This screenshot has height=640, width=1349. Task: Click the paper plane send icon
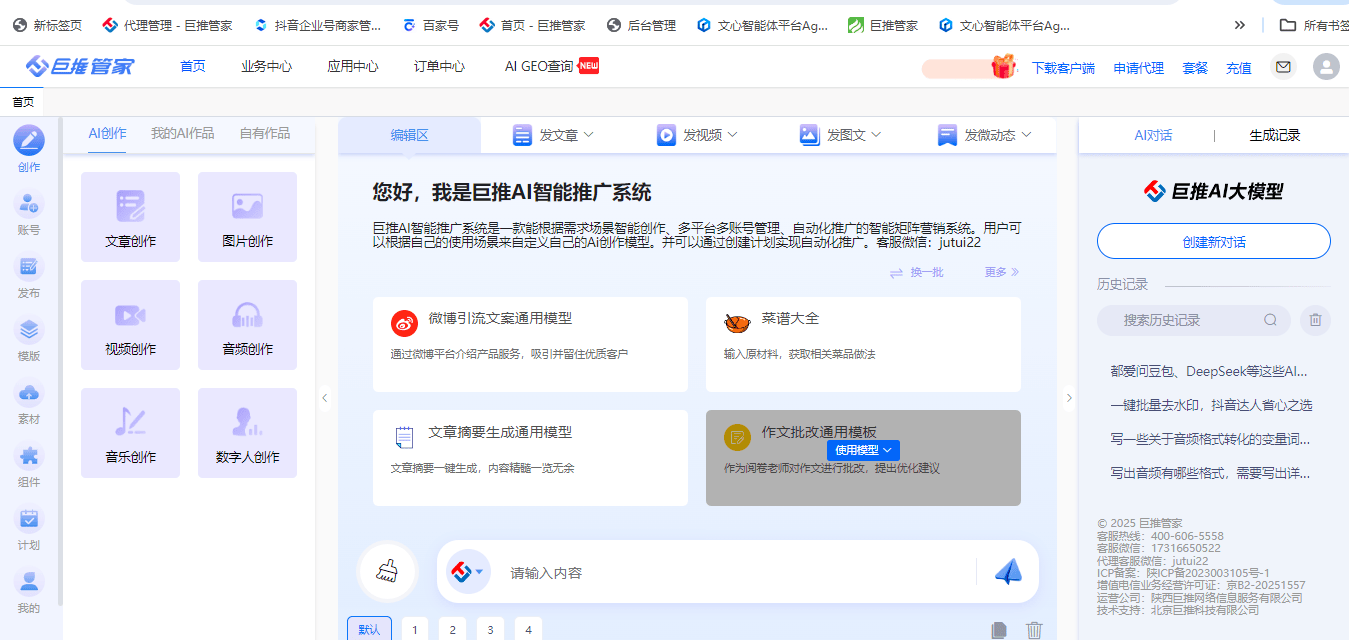(x=1008, y=572)
